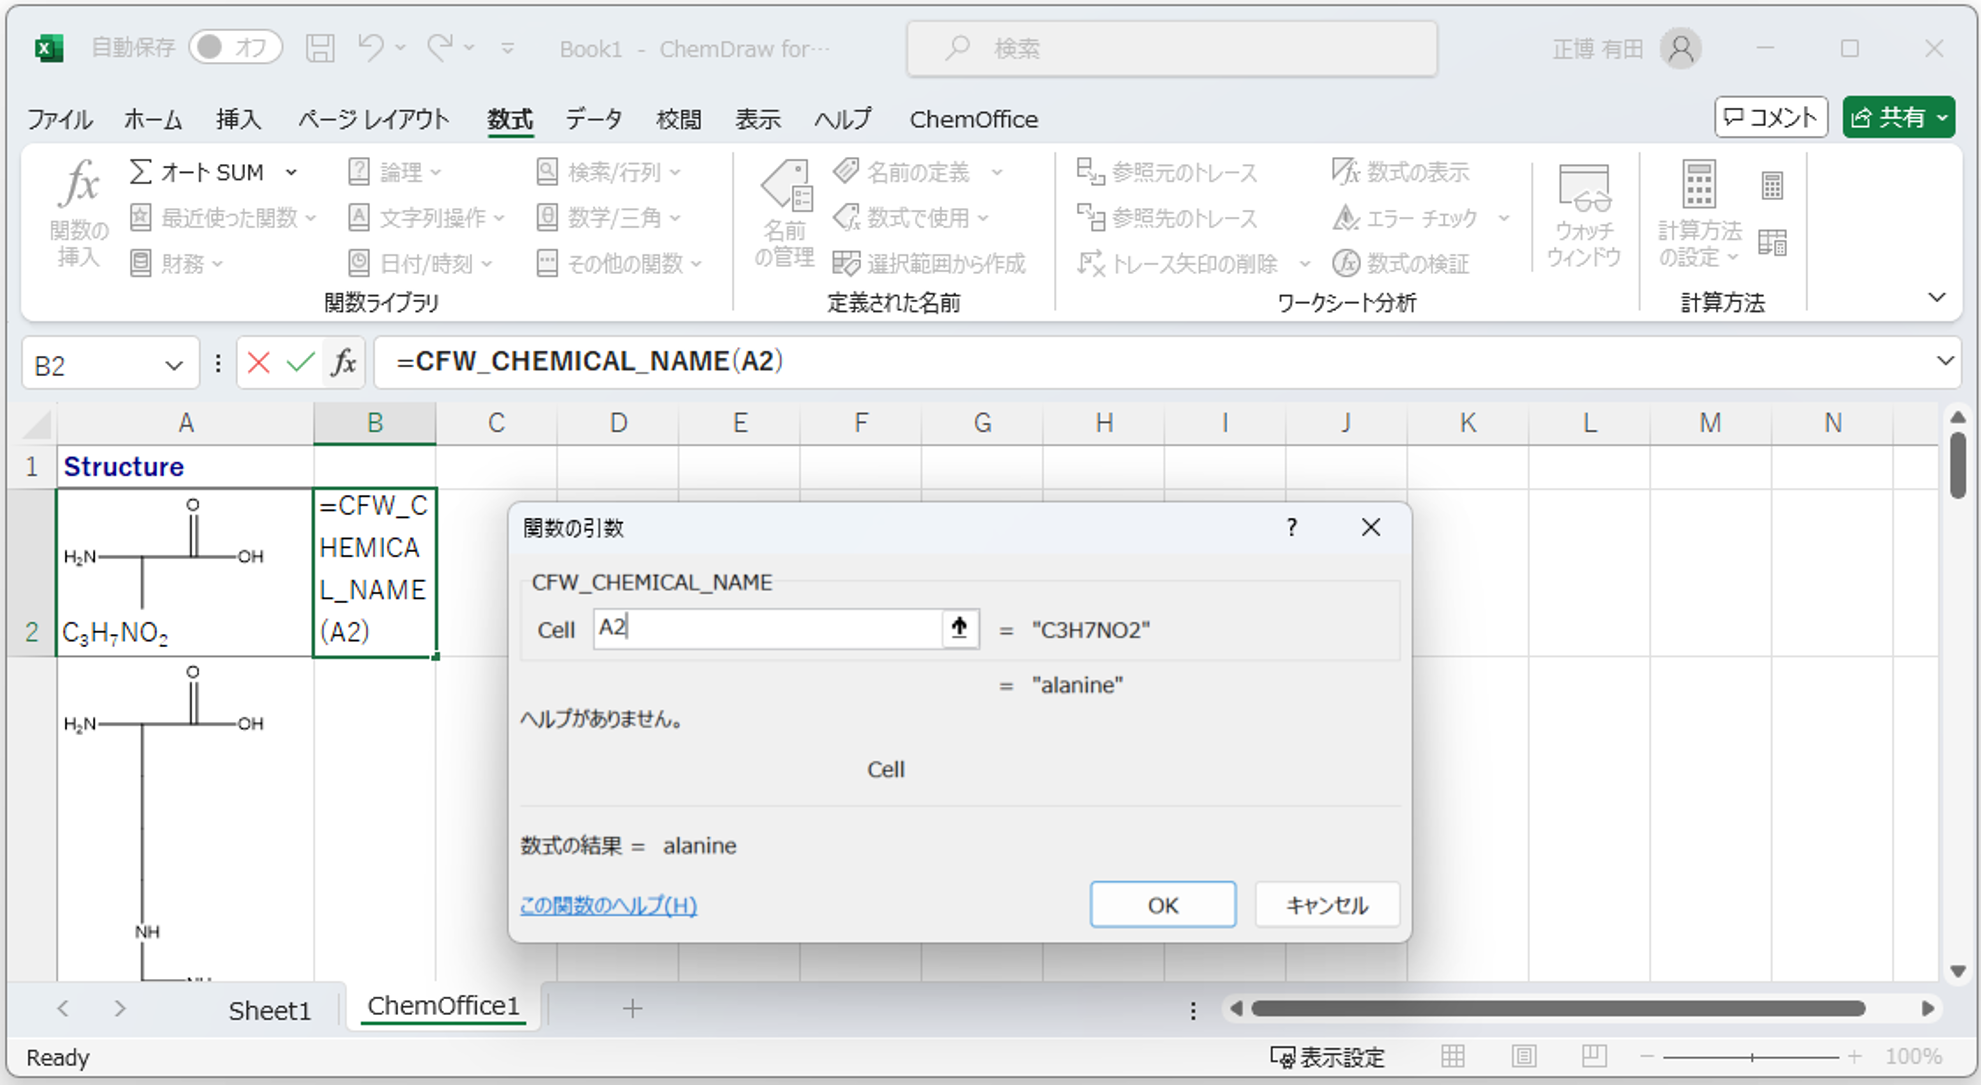Click the green enter checkmark in formula bar

click(300, 362)
